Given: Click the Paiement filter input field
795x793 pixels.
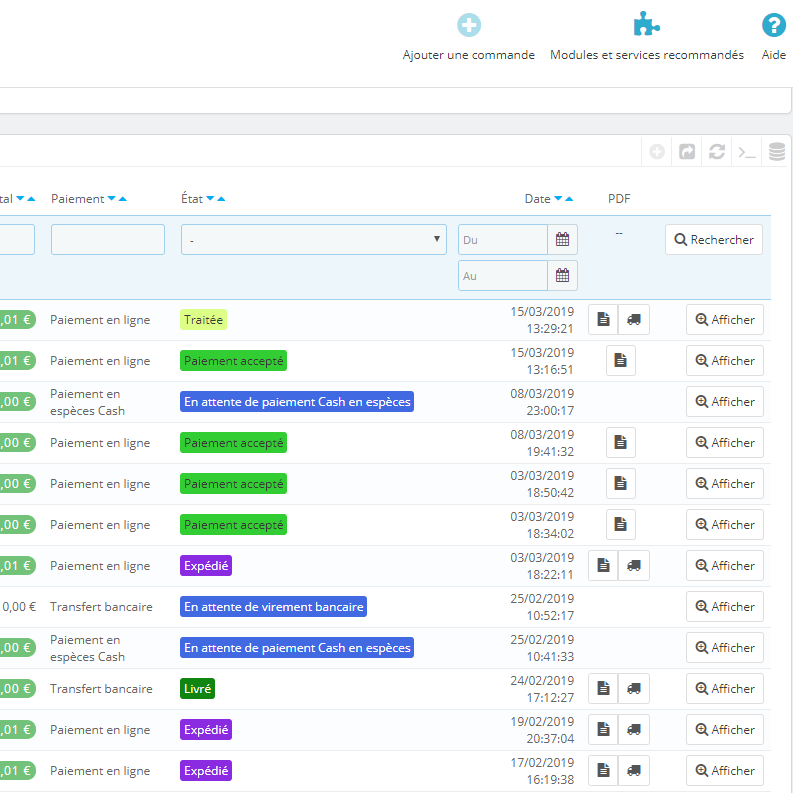Looking at the screenshot, I should 108,239.
